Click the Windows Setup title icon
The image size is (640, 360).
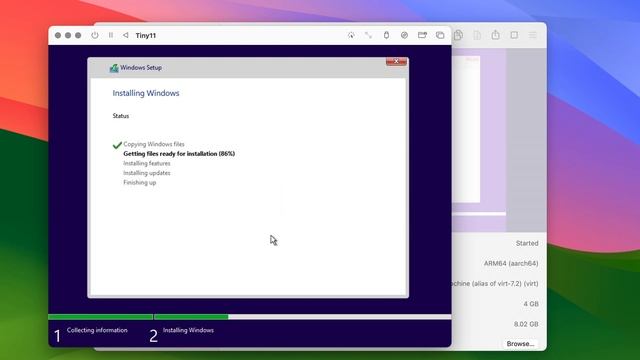[114, 68]
